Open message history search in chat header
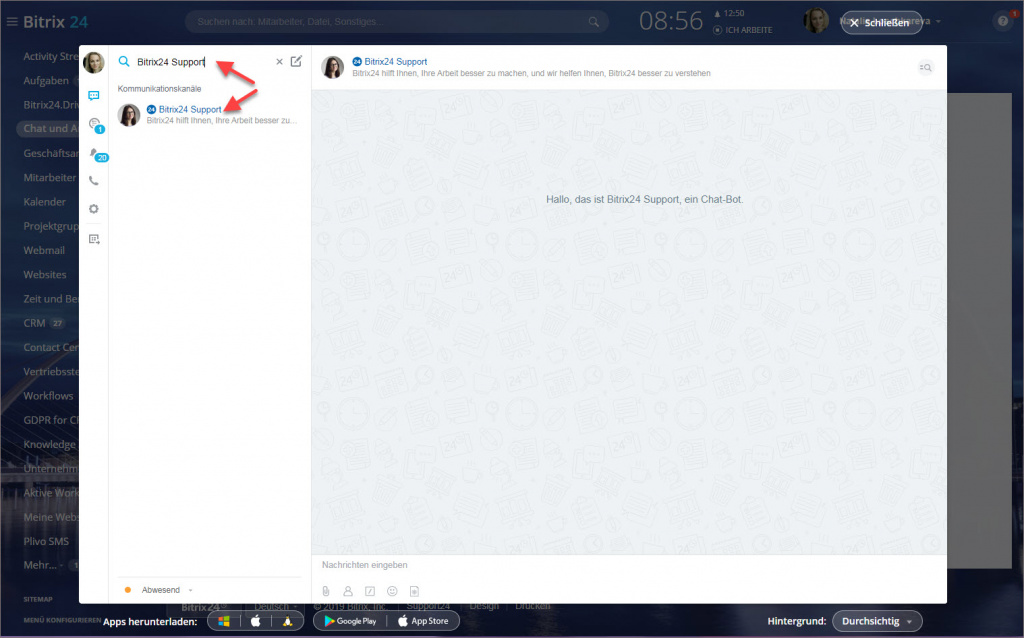Viewport: 1024px width, 638px height. [x=925, y=67]
